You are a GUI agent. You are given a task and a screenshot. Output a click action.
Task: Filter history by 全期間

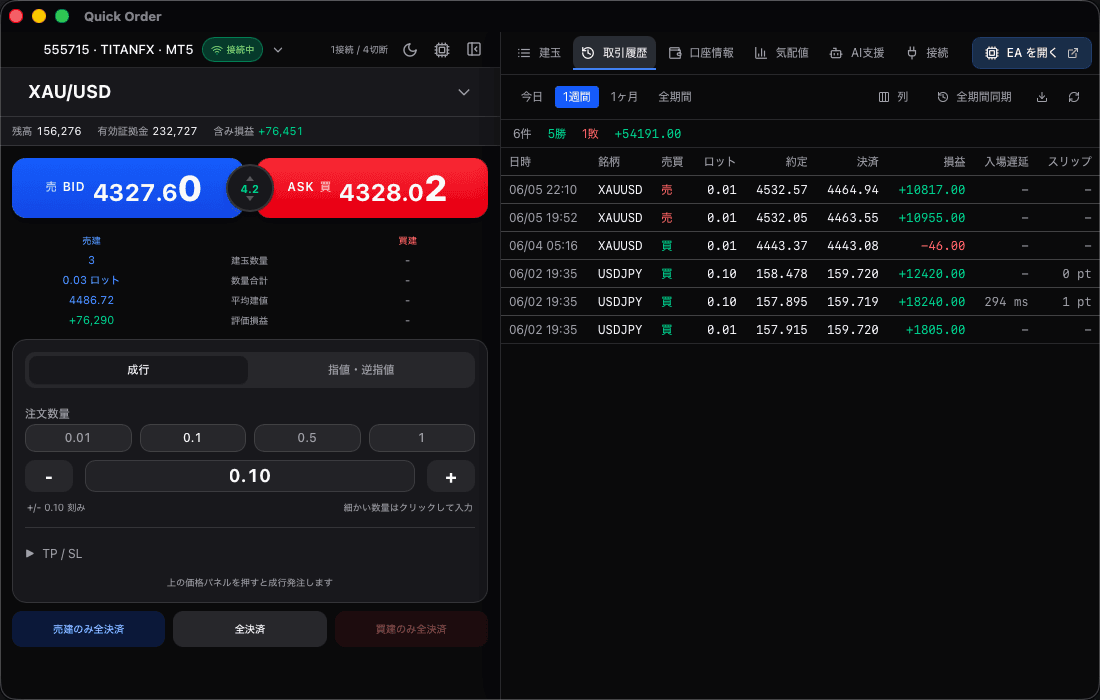tap(675, 97)
